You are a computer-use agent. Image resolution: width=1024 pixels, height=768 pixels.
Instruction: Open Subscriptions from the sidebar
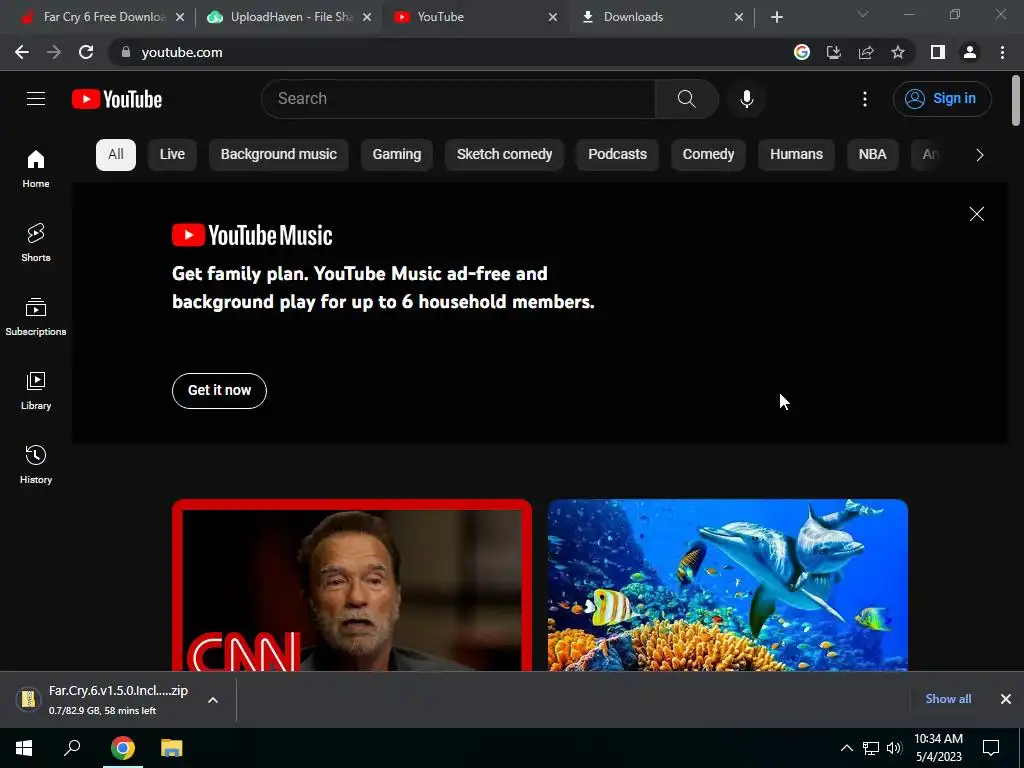36,317
